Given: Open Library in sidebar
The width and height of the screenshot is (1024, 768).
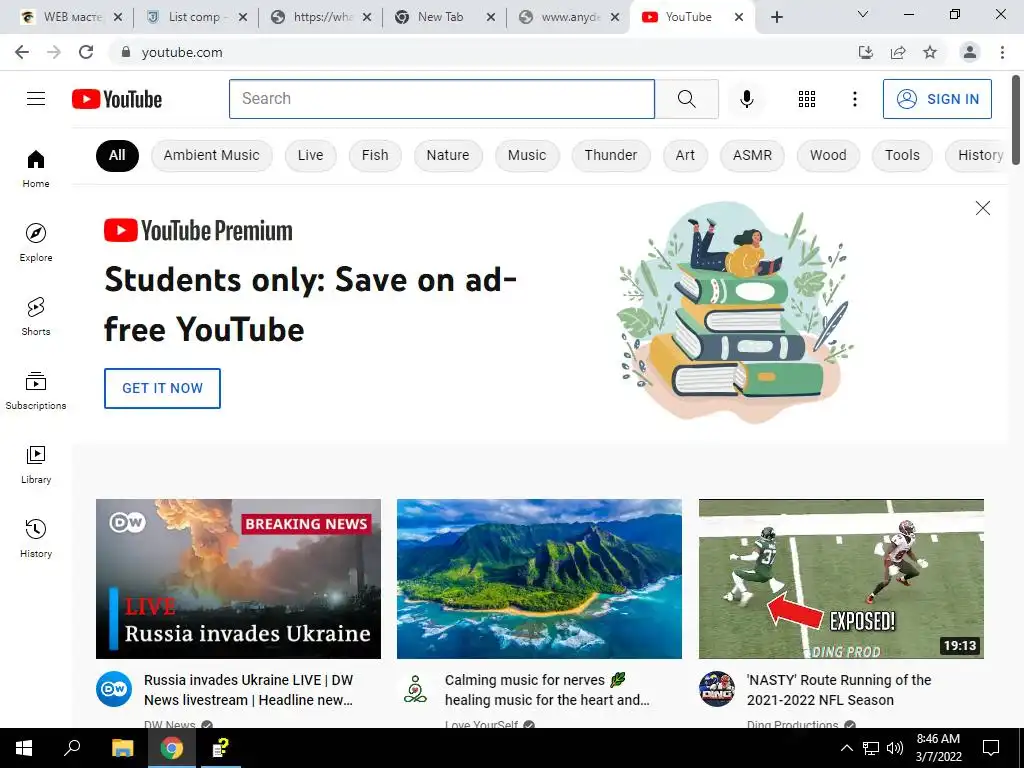Looking at the screenshot, I should pos(36,464).
